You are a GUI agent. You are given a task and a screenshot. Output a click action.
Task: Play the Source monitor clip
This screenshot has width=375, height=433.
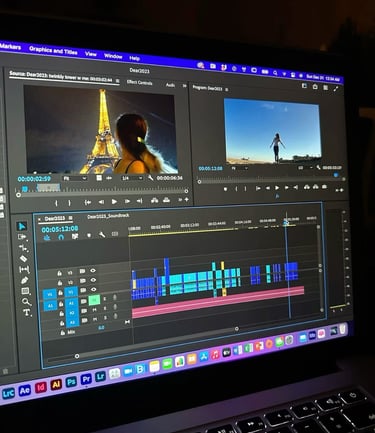(x=114, y=201)
